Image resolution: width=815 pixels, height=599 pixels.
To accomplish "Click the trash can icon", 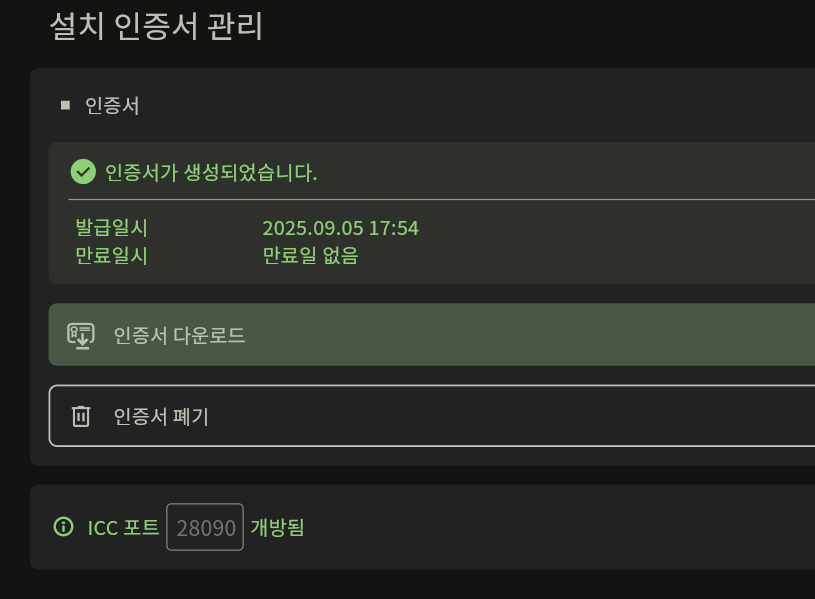I will point(81,416).
